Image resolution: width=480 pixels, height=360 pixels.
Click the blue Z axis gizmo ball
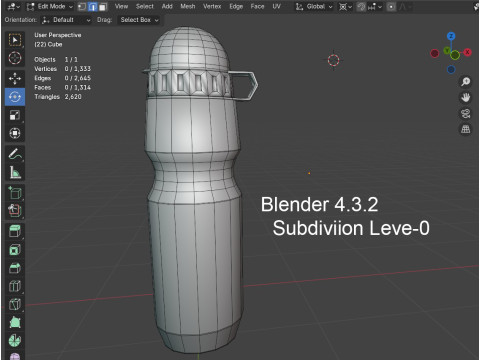tap(451, 36)
